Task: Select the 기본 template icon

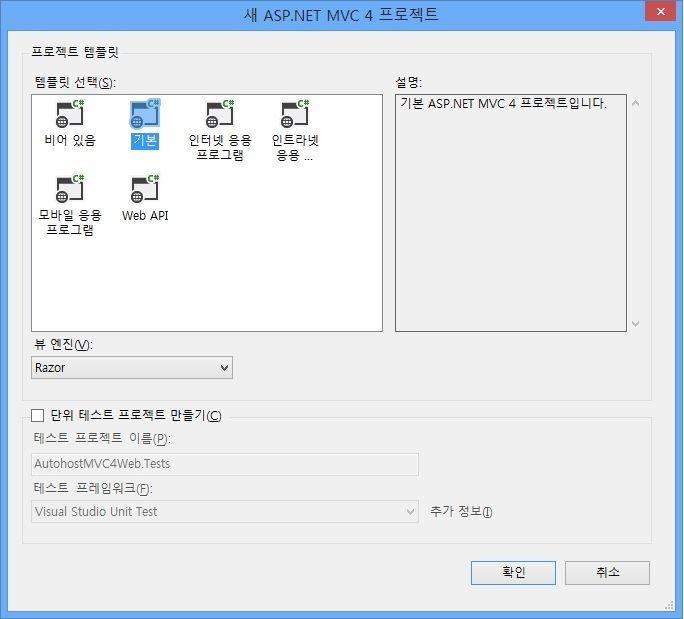Action: [x=145, y=114]
